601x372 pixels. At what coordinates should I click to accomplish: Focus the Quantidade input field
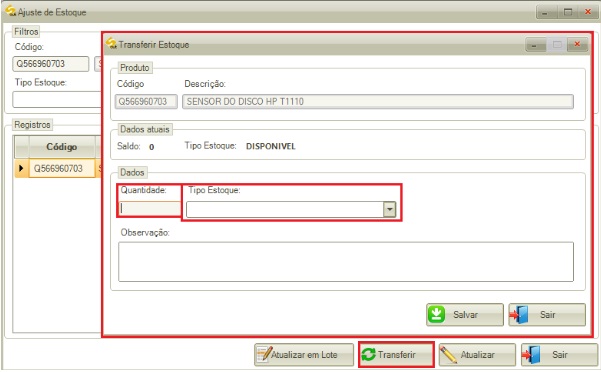coord(149,208)
